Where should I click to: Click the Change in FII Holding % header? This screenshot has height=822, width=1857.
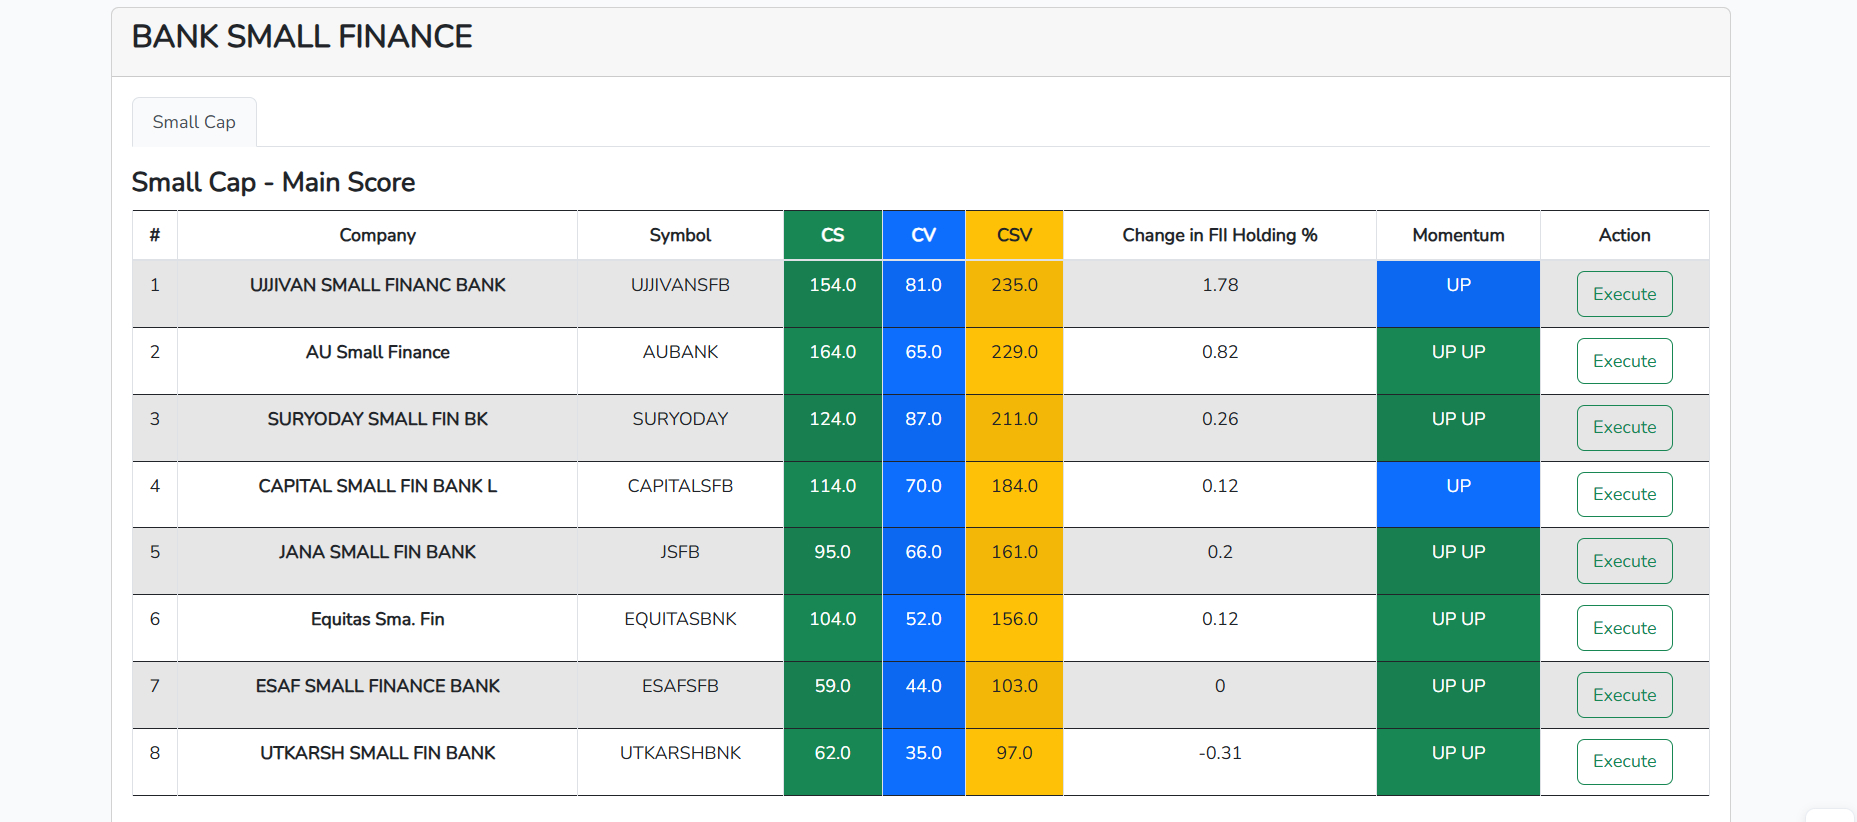click(1220, 235)
